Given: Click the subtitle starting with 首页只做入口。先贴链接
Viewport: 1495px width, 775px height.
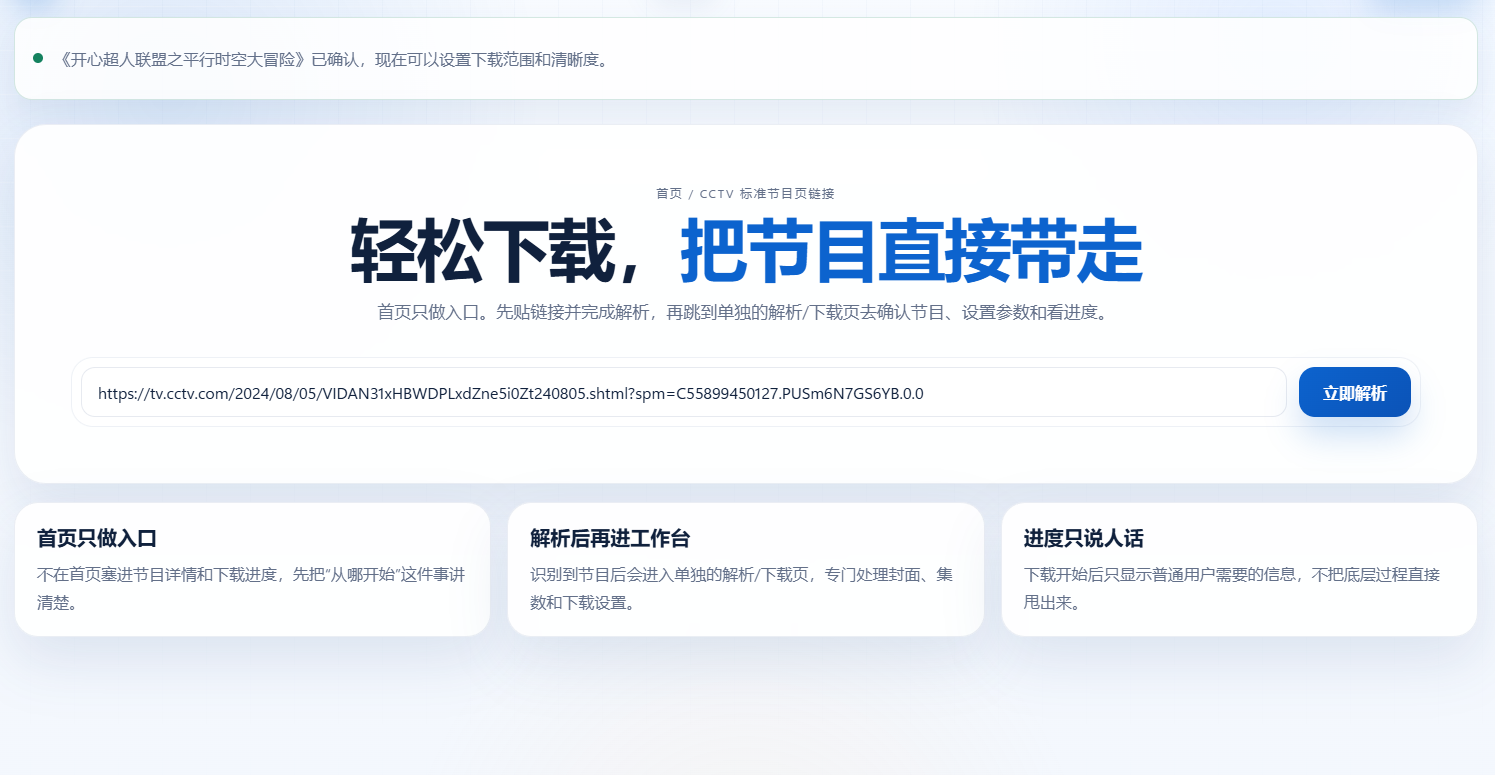Looking at the screenshot, I should [x=745, y=313].
